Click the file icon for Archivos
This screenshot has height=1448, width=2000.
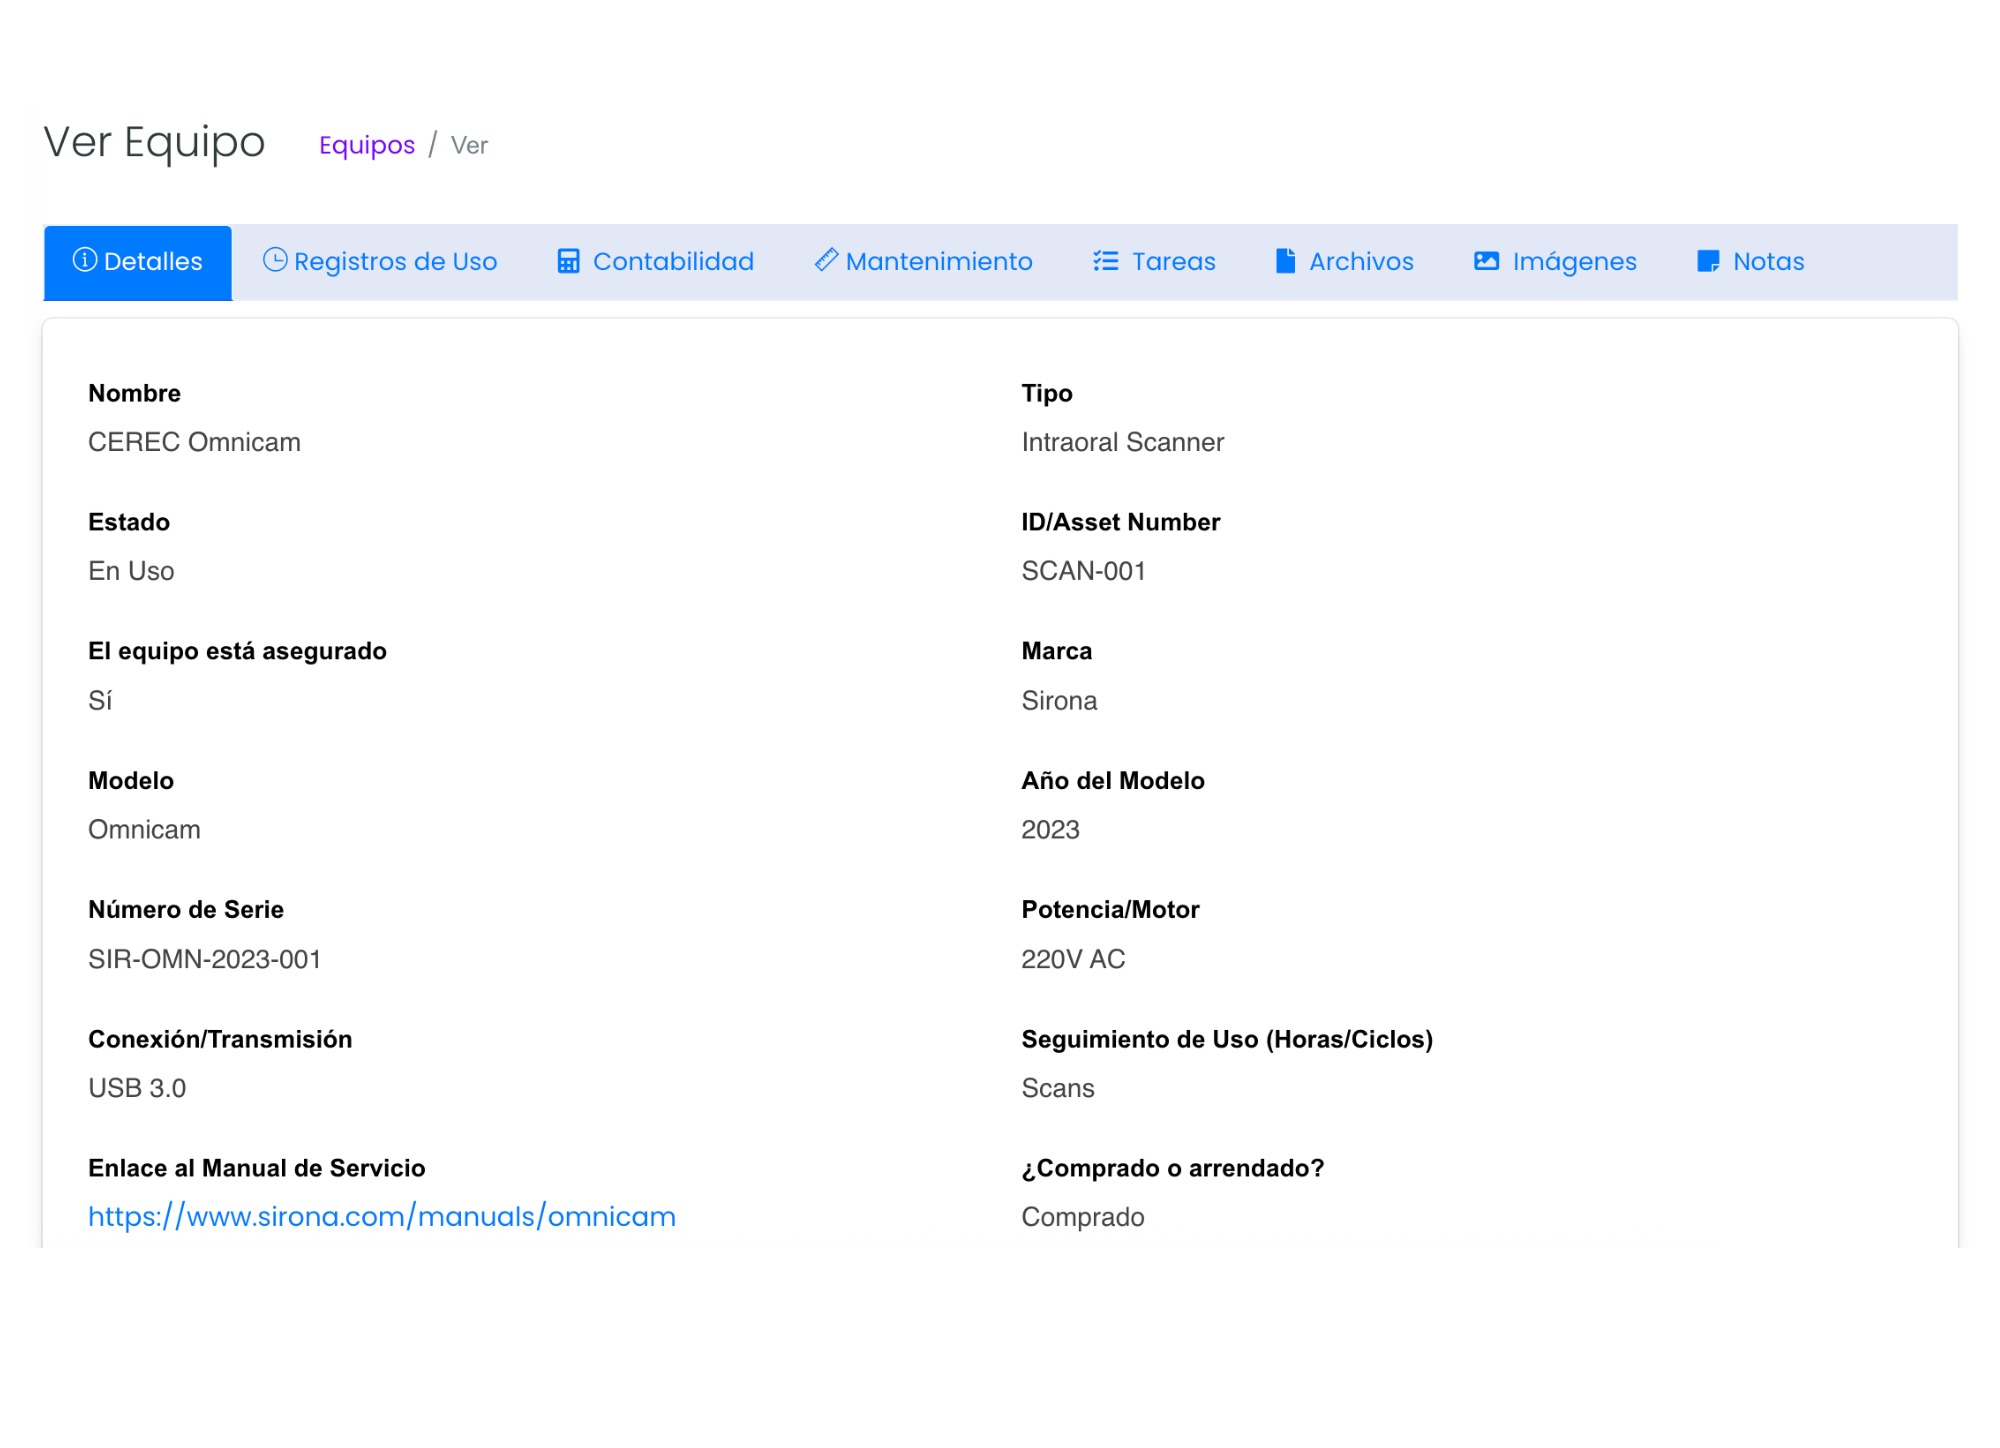[1285, 261]
